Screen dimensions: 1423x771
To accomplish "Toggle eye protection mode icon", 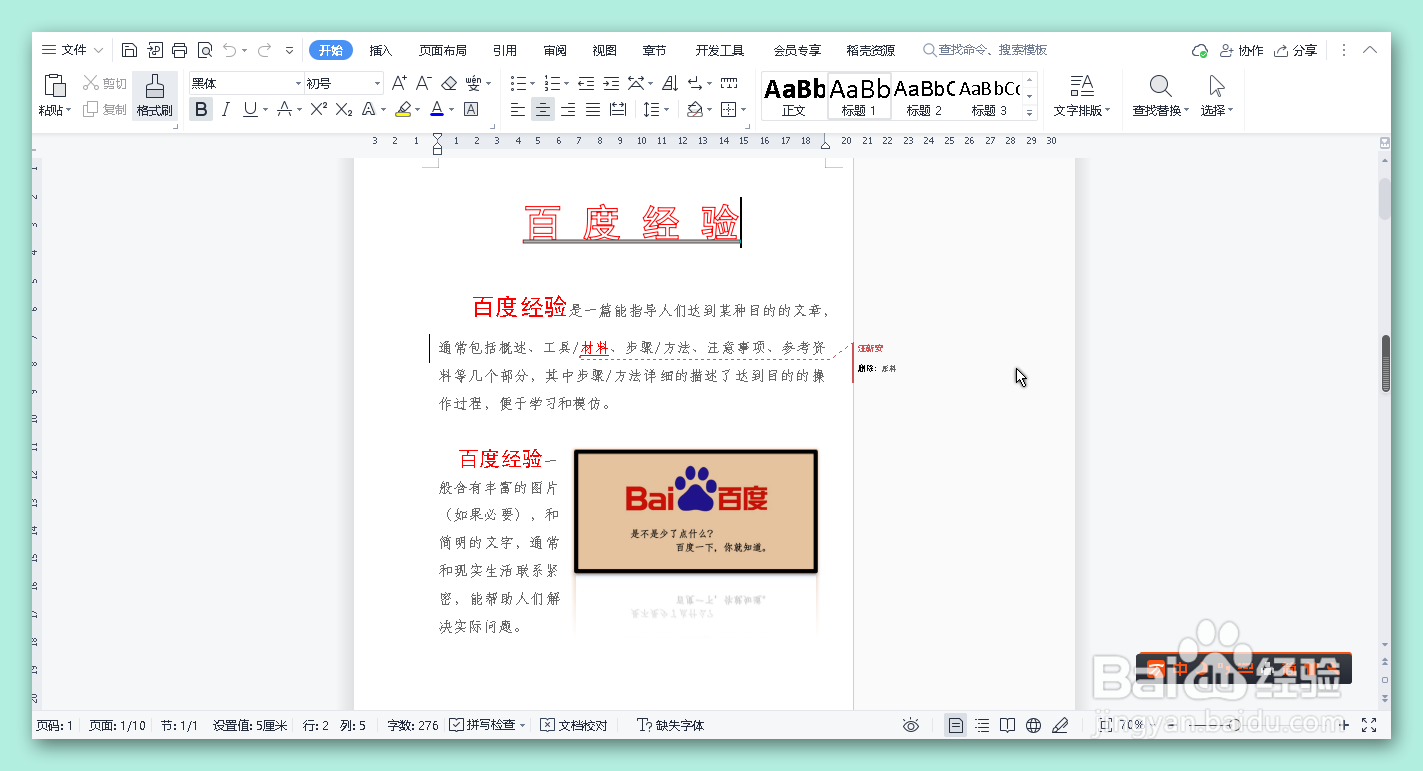I will pos(911,725).
